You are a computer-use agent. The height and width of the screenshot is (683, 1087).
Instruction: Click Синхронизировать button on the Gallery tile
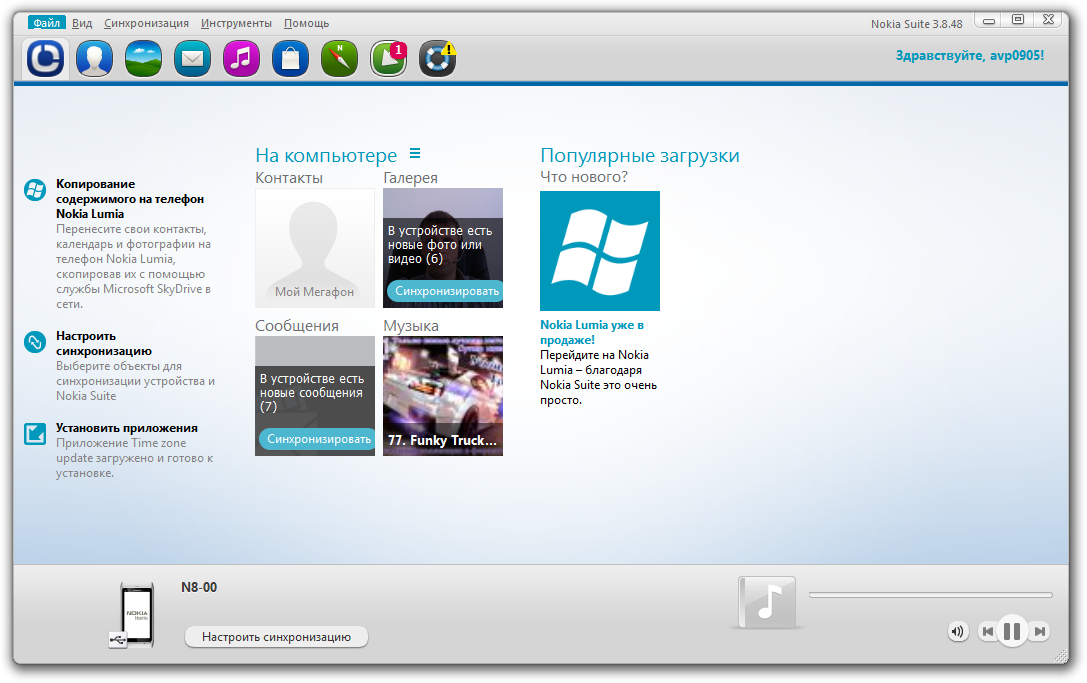coord(445,291)
